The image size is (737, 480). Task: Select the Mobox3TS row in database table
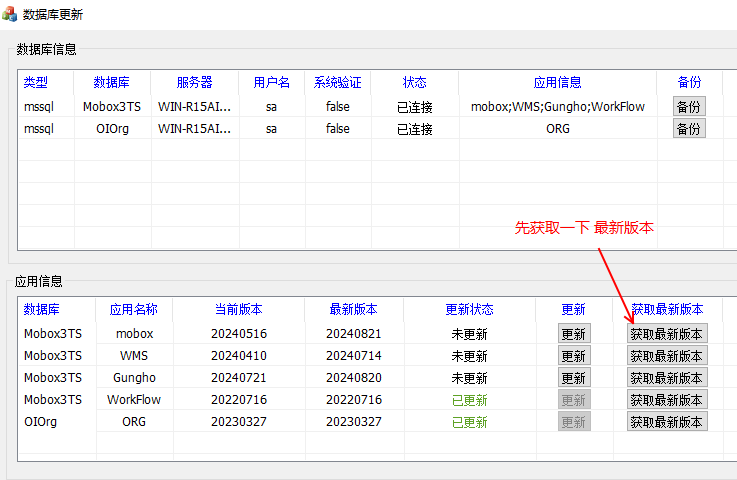pyautogui.click(x=112, y=107)
